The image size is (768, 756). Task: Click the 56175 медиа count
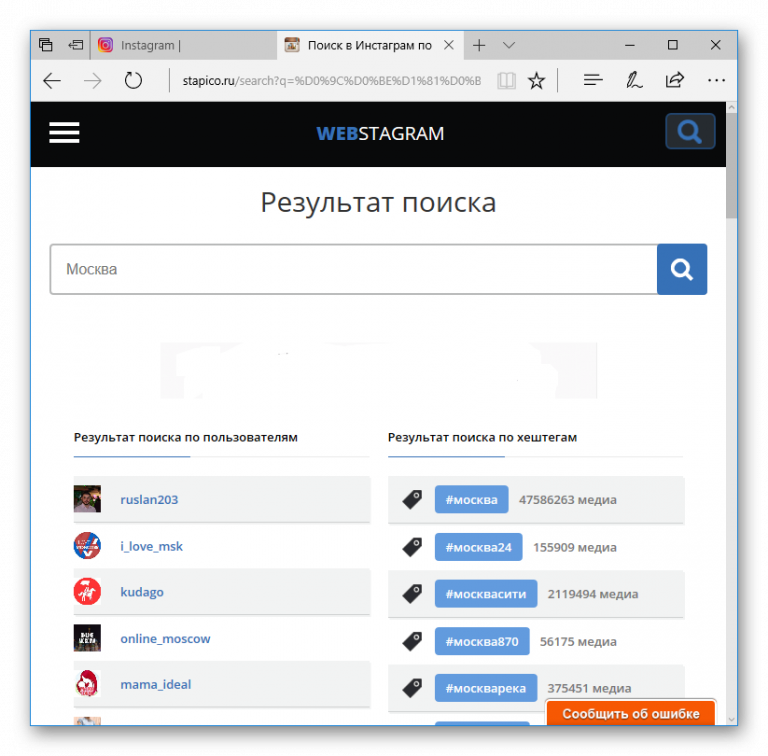(x=578, y=641)
